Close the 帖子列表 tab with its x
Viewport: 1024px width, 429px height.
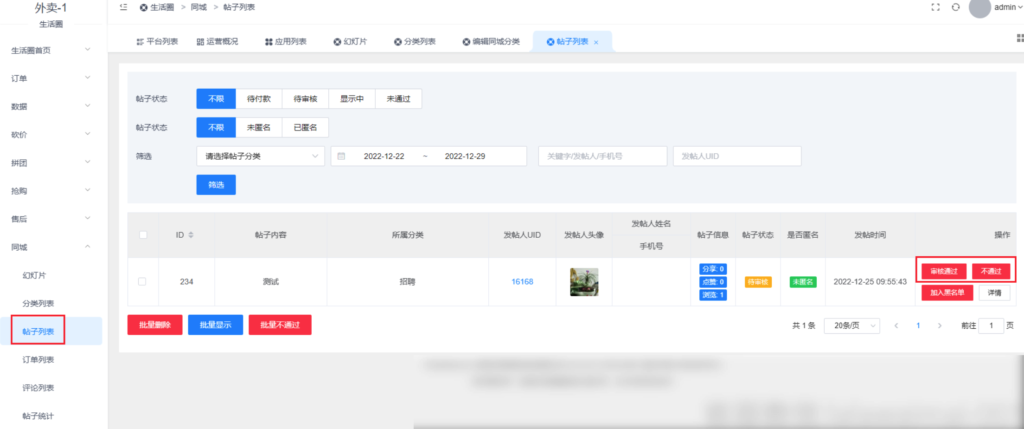pos(596,42)
